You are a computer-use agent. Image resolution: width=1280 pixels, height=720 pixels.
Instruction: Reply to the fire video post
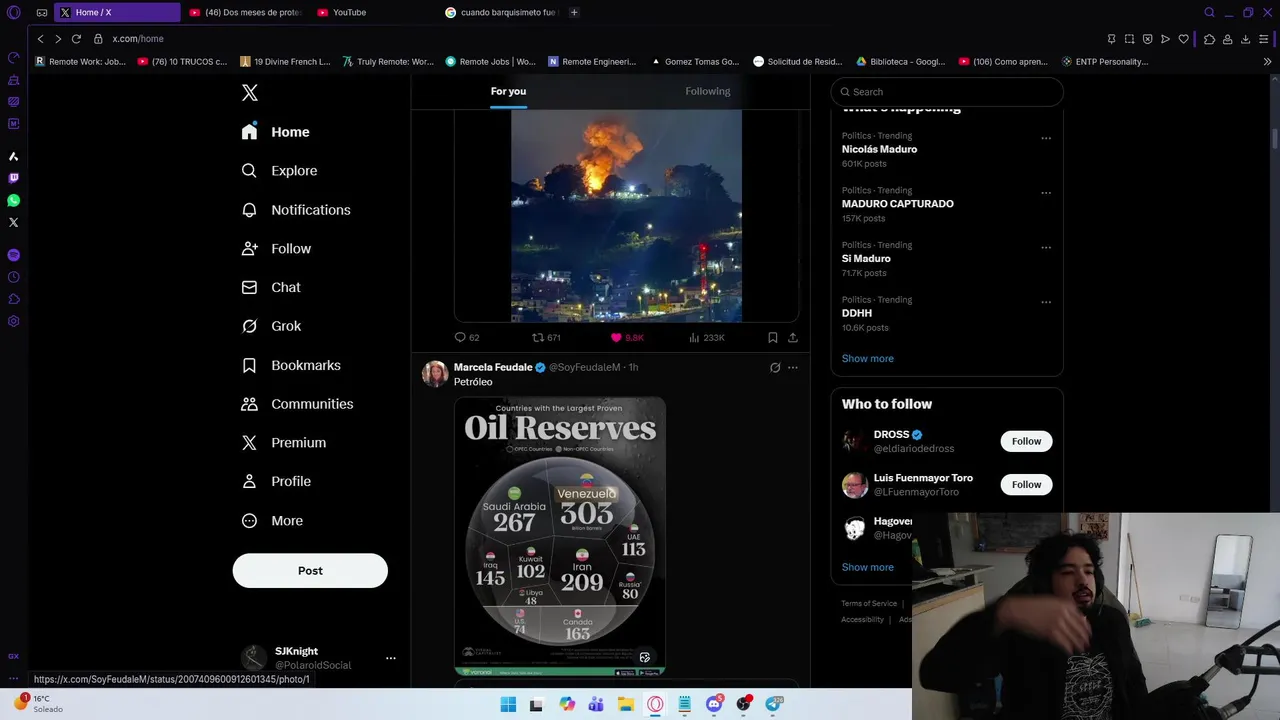(467, 338)
